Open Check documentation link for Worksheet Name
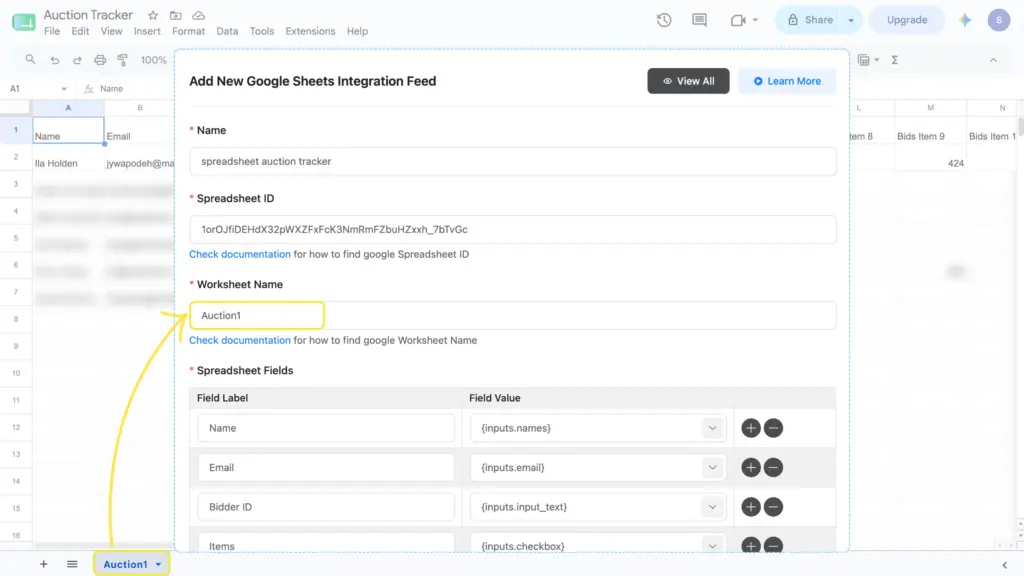The width and height of the screenshot is (1024, 576). click(240, 340)
